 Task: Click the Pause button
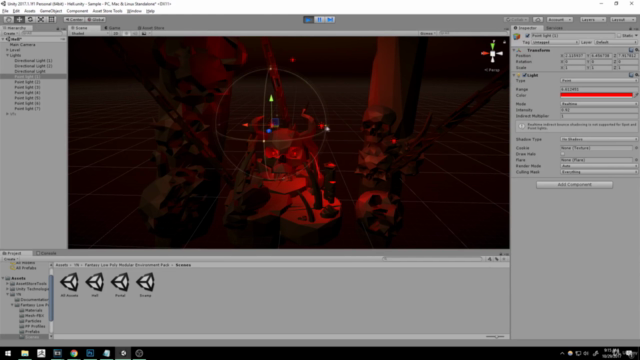click(319, 20)
